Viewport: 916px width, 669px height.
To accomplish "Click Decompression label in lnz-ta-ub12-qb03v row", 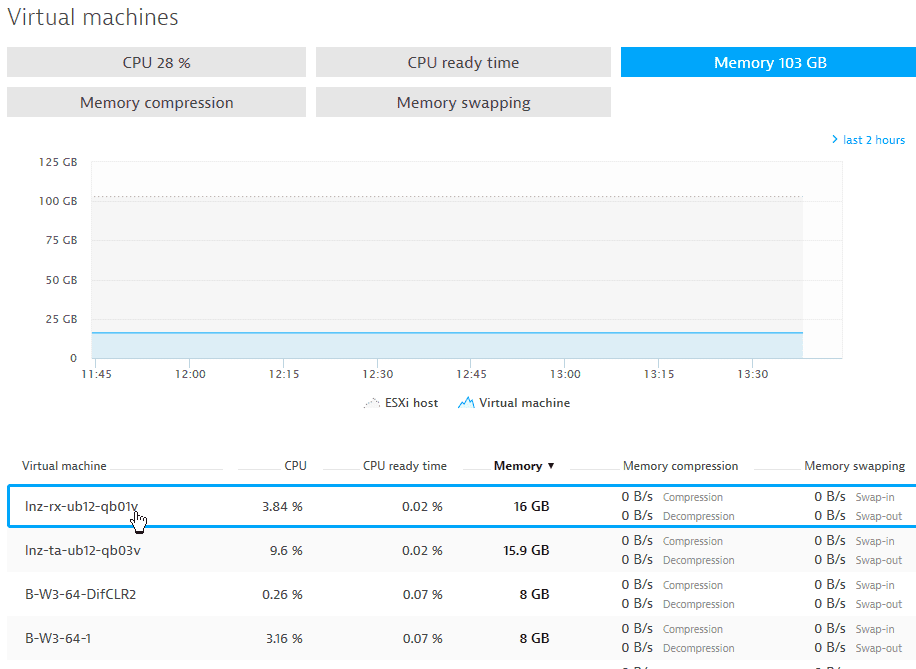I will point(698,560).
